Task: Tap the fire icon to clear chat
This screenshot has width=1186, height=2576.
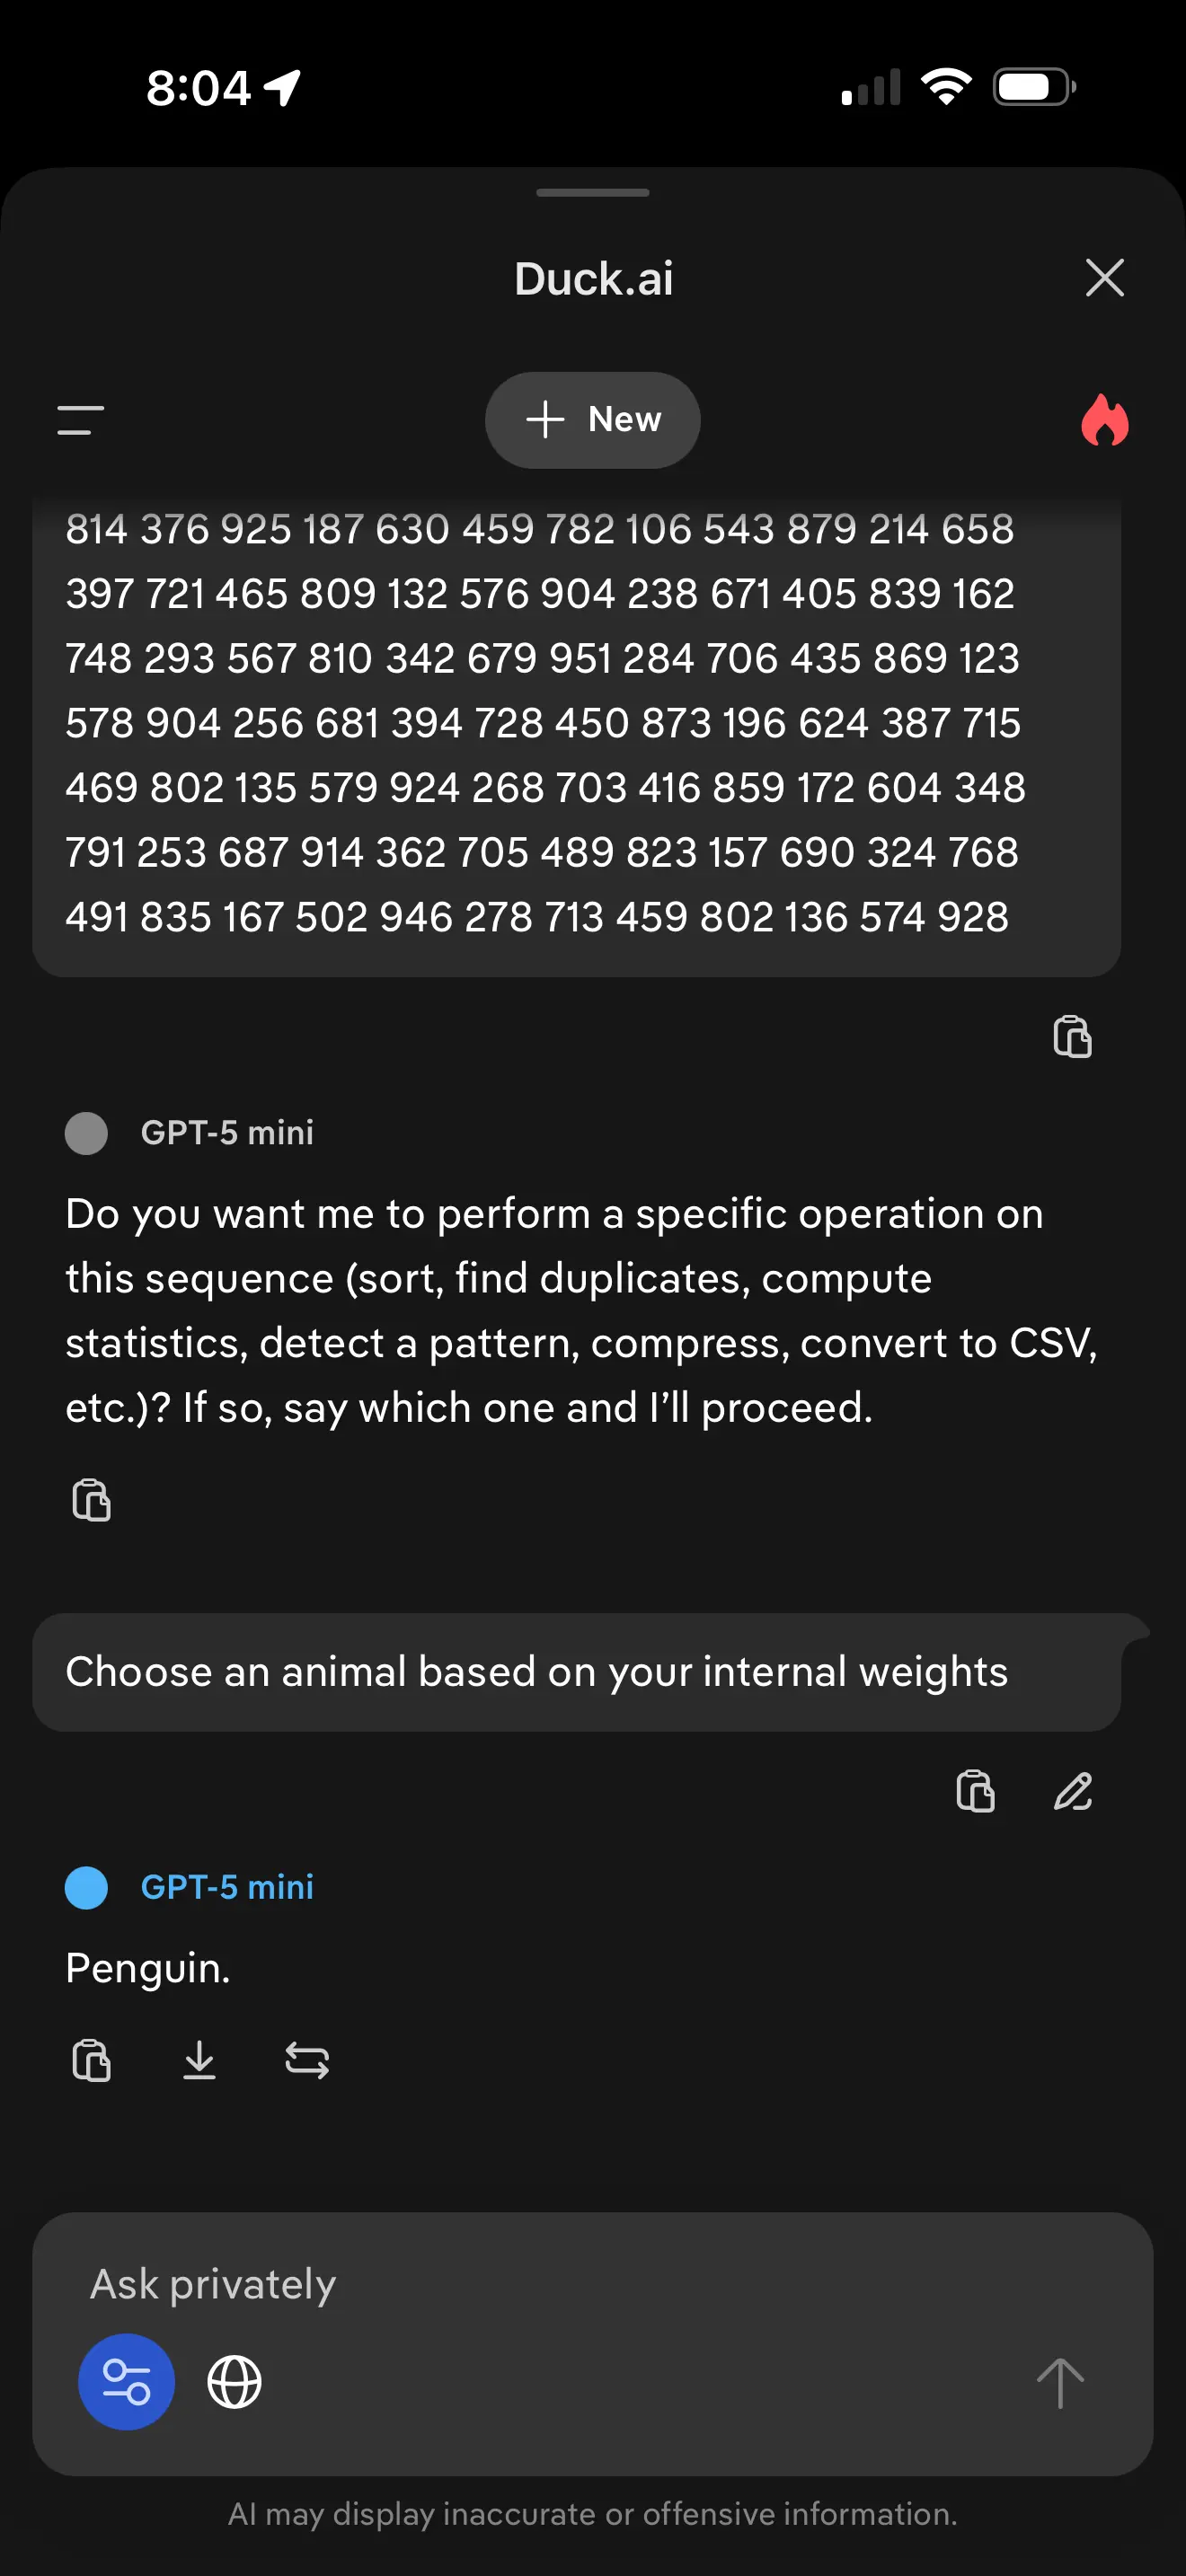Action: 1104,419
